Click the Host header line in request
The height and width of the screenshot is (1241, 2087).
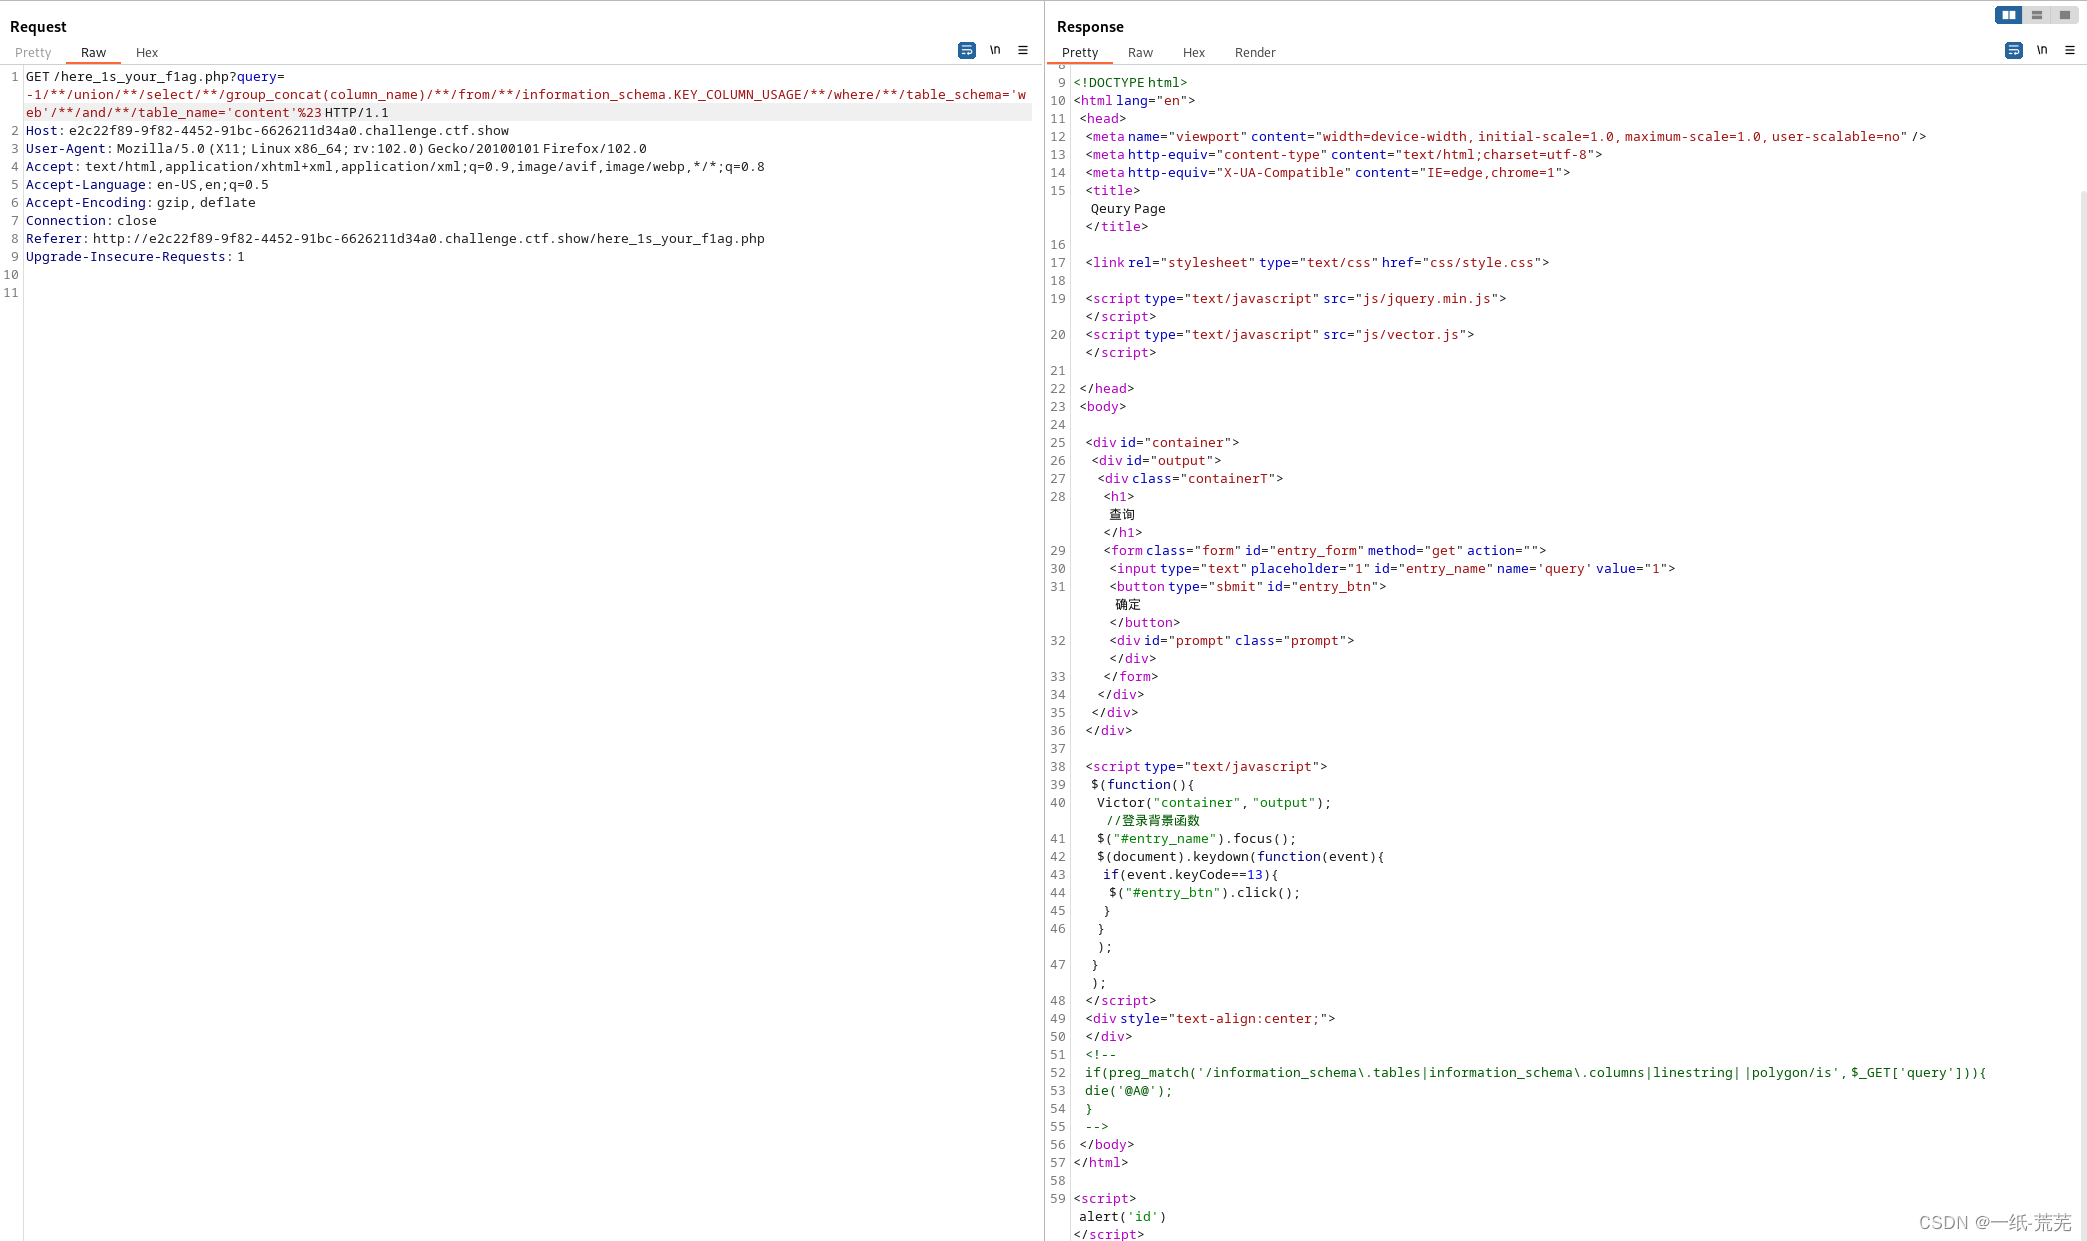pyautogui.click(x=267, y=131)
